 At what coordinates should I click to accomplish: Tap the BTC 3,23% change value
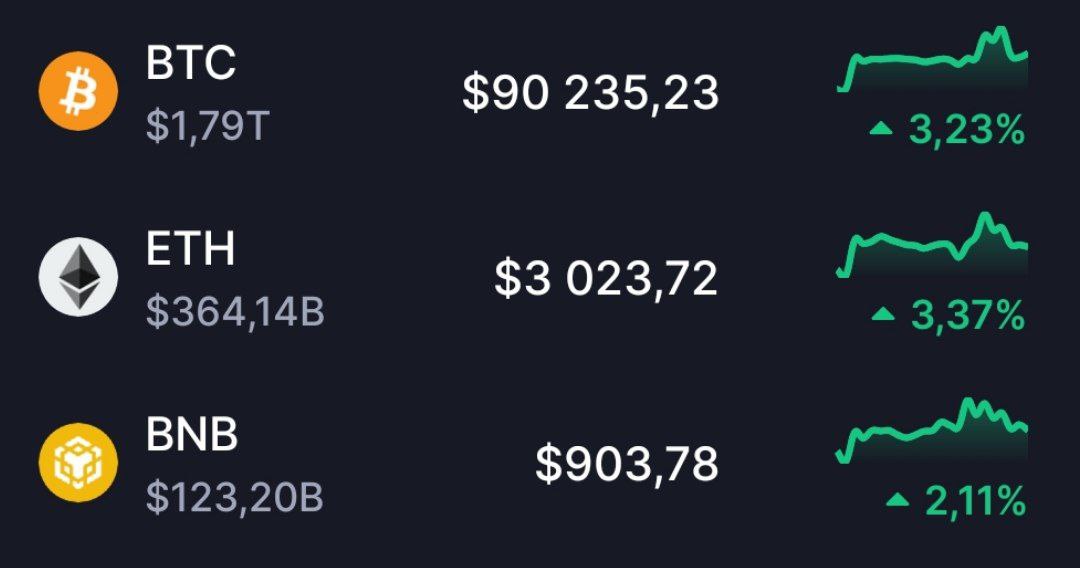click(x=967, y=129)
